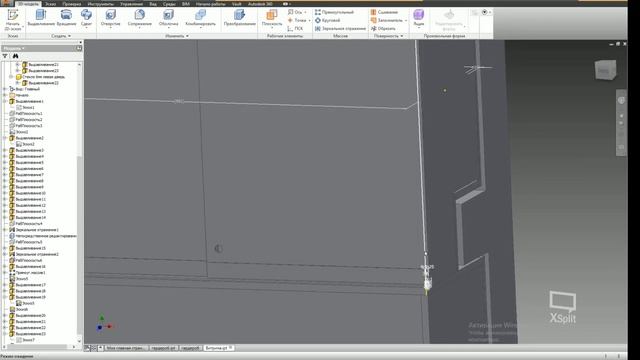The height and width of the screenshot is (360, 640).
Task: Select the Точка (Work Point) tool
Action: (297, 20)
